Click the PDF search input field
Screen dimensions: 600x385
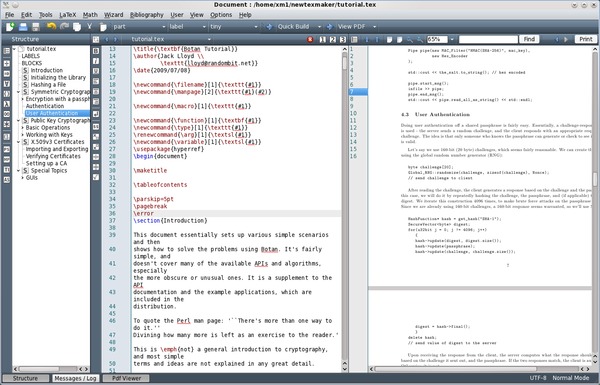[x=488, y=39]
